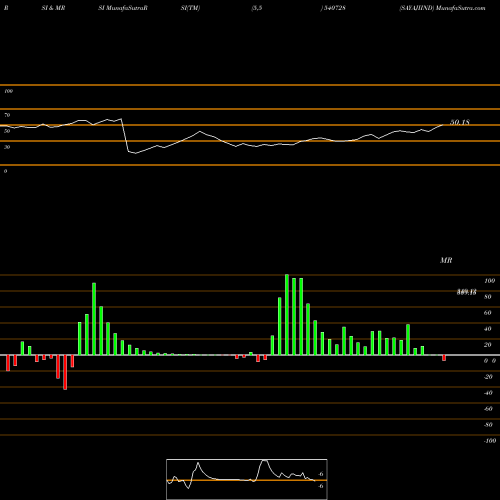Click the RSI axis label 0 on left
This screenshot has height=500, width=500.
pyautogui.click(x=5, y=171)
